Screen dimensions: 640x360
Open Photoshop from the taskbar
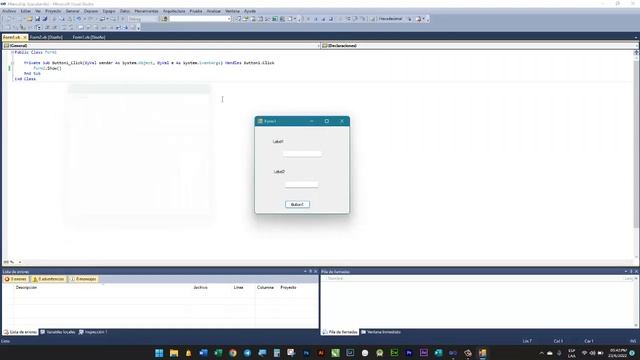click(x=306, y=353)
